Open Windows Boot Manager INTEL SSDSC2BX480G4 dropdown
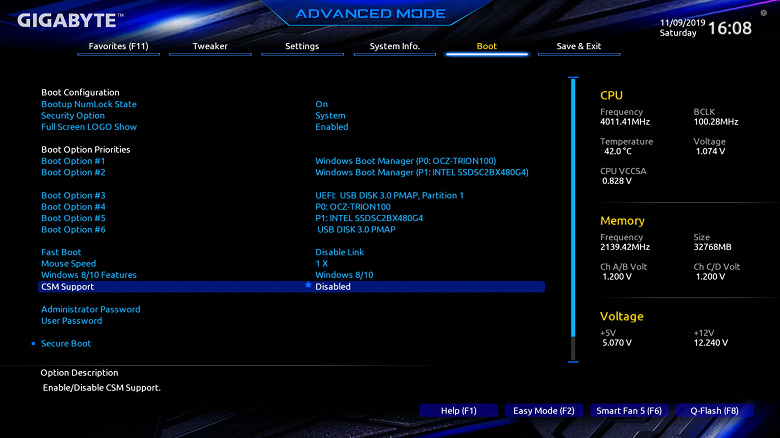780x438 pixels. pos(422,172)
